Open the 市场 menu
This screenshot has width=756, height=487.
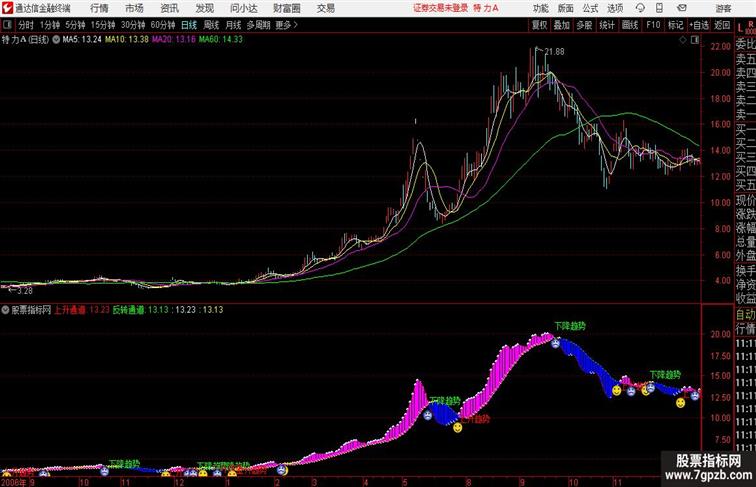[134, 8]
